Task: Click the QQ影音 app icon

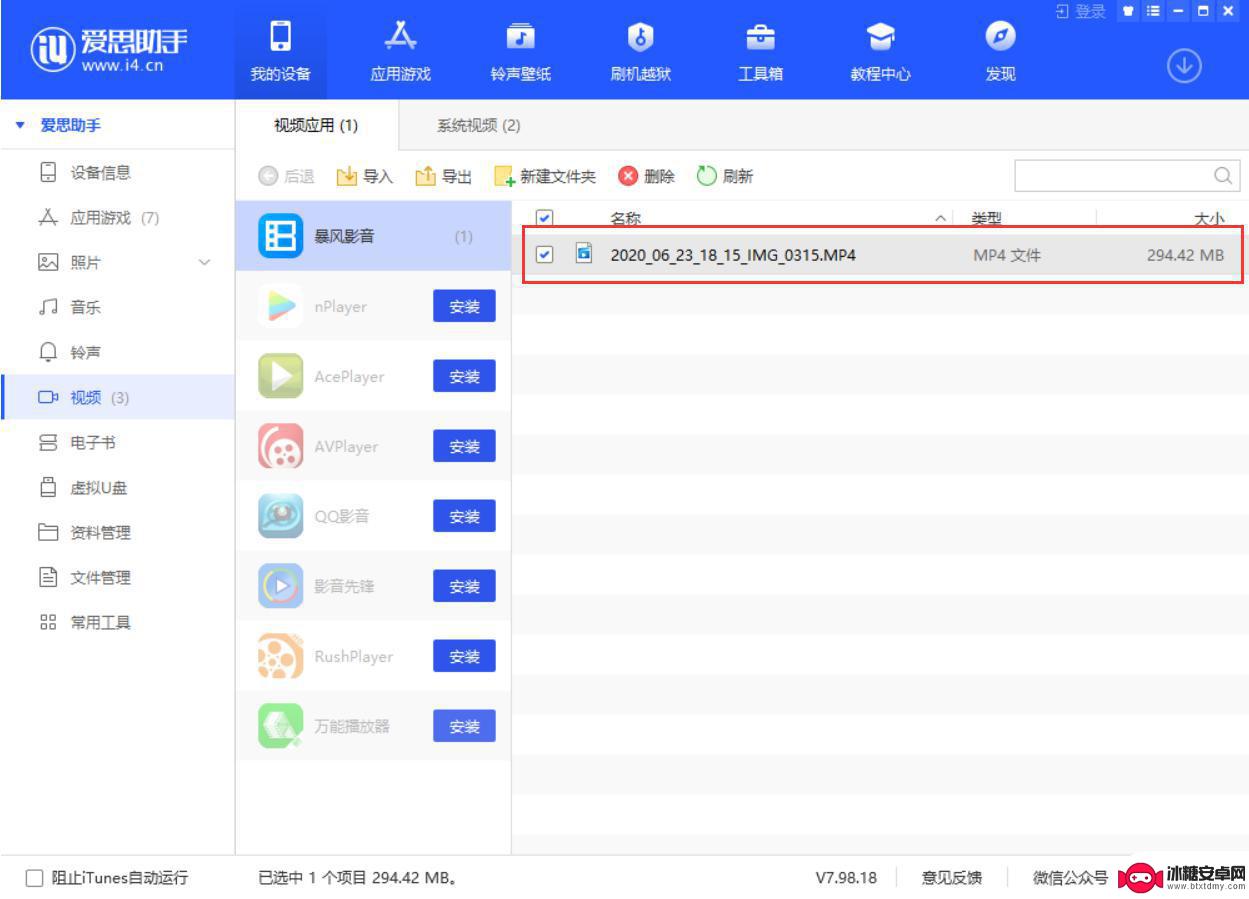Action: (x=280, y=516)
